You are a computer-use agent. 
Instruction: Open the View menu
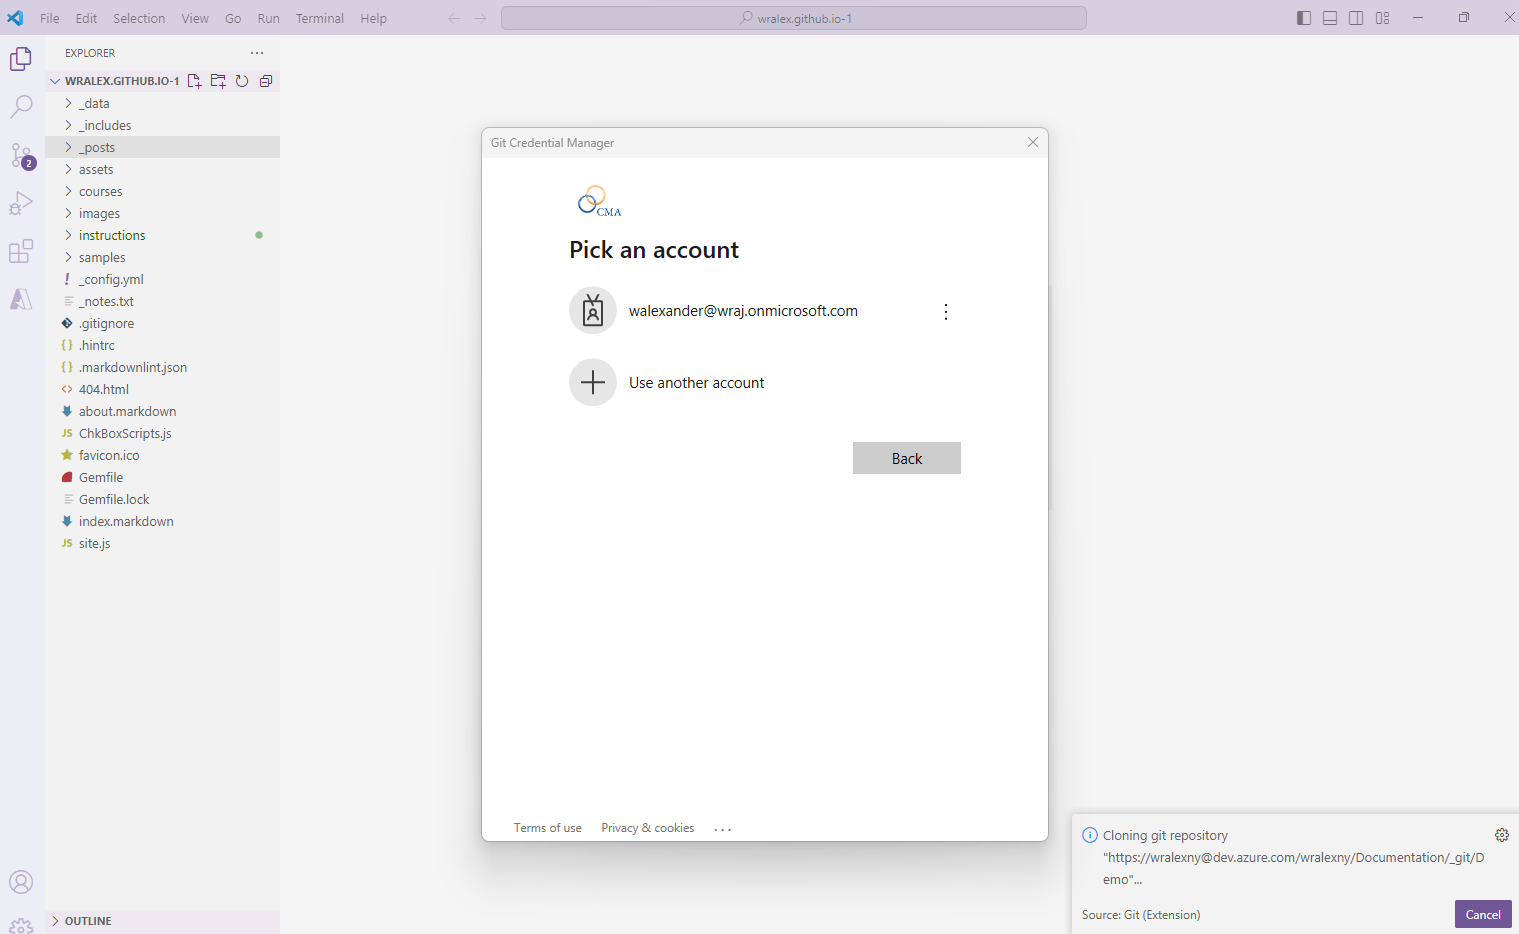coord(195,18)
